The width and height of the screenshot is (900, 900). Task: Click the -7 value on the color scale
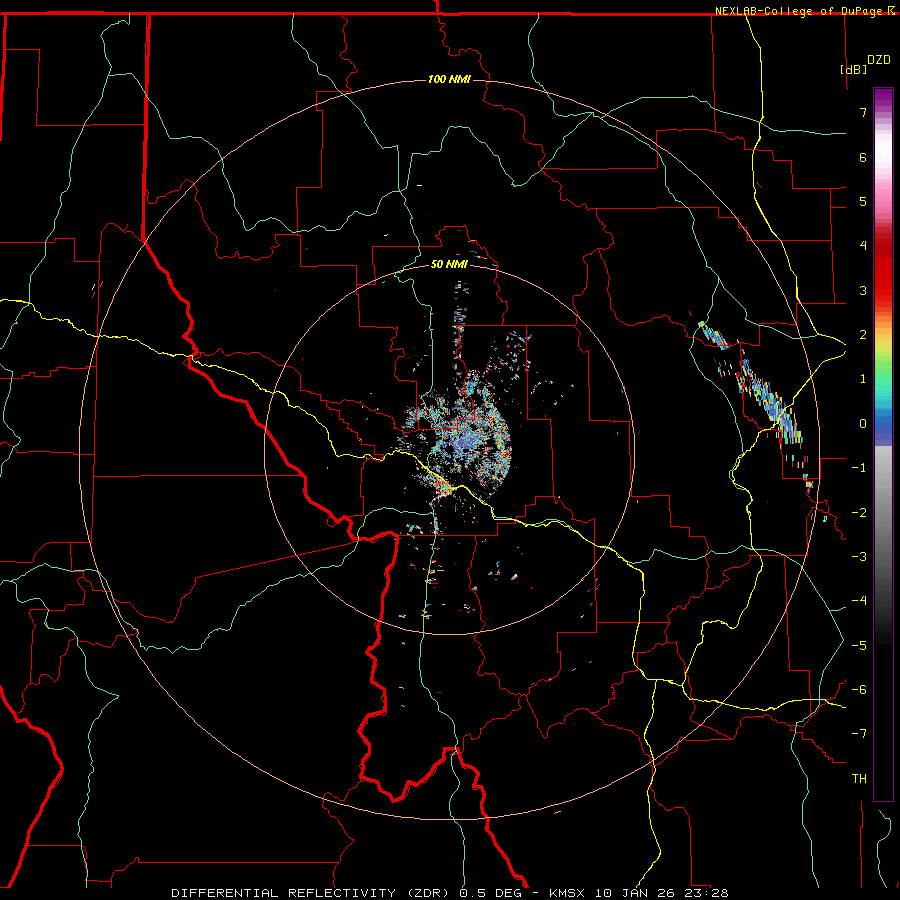(x=859, y=734)
